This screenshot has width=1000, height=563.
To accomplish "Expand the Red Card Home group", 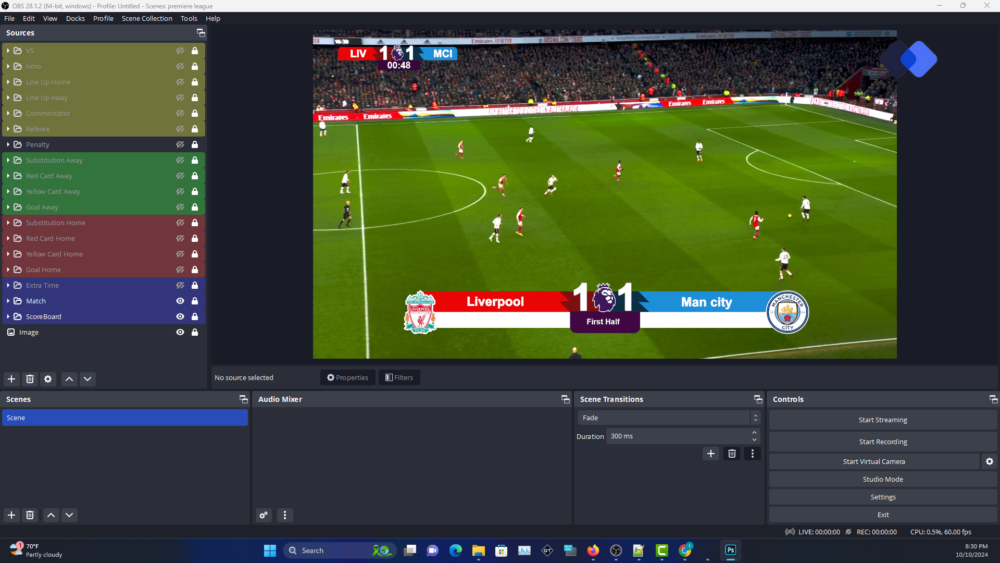I will [8, 238].
